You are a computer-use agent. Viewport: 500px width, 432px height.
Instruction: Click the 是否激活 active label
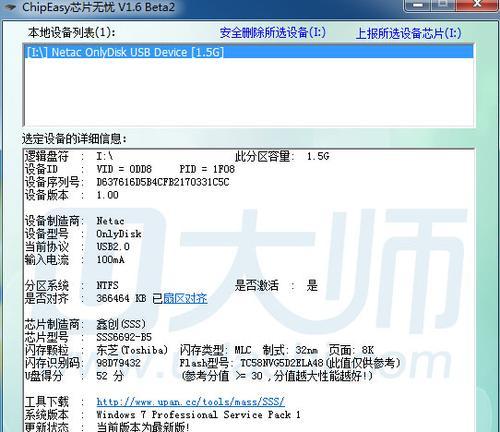(x=257, y=285)
